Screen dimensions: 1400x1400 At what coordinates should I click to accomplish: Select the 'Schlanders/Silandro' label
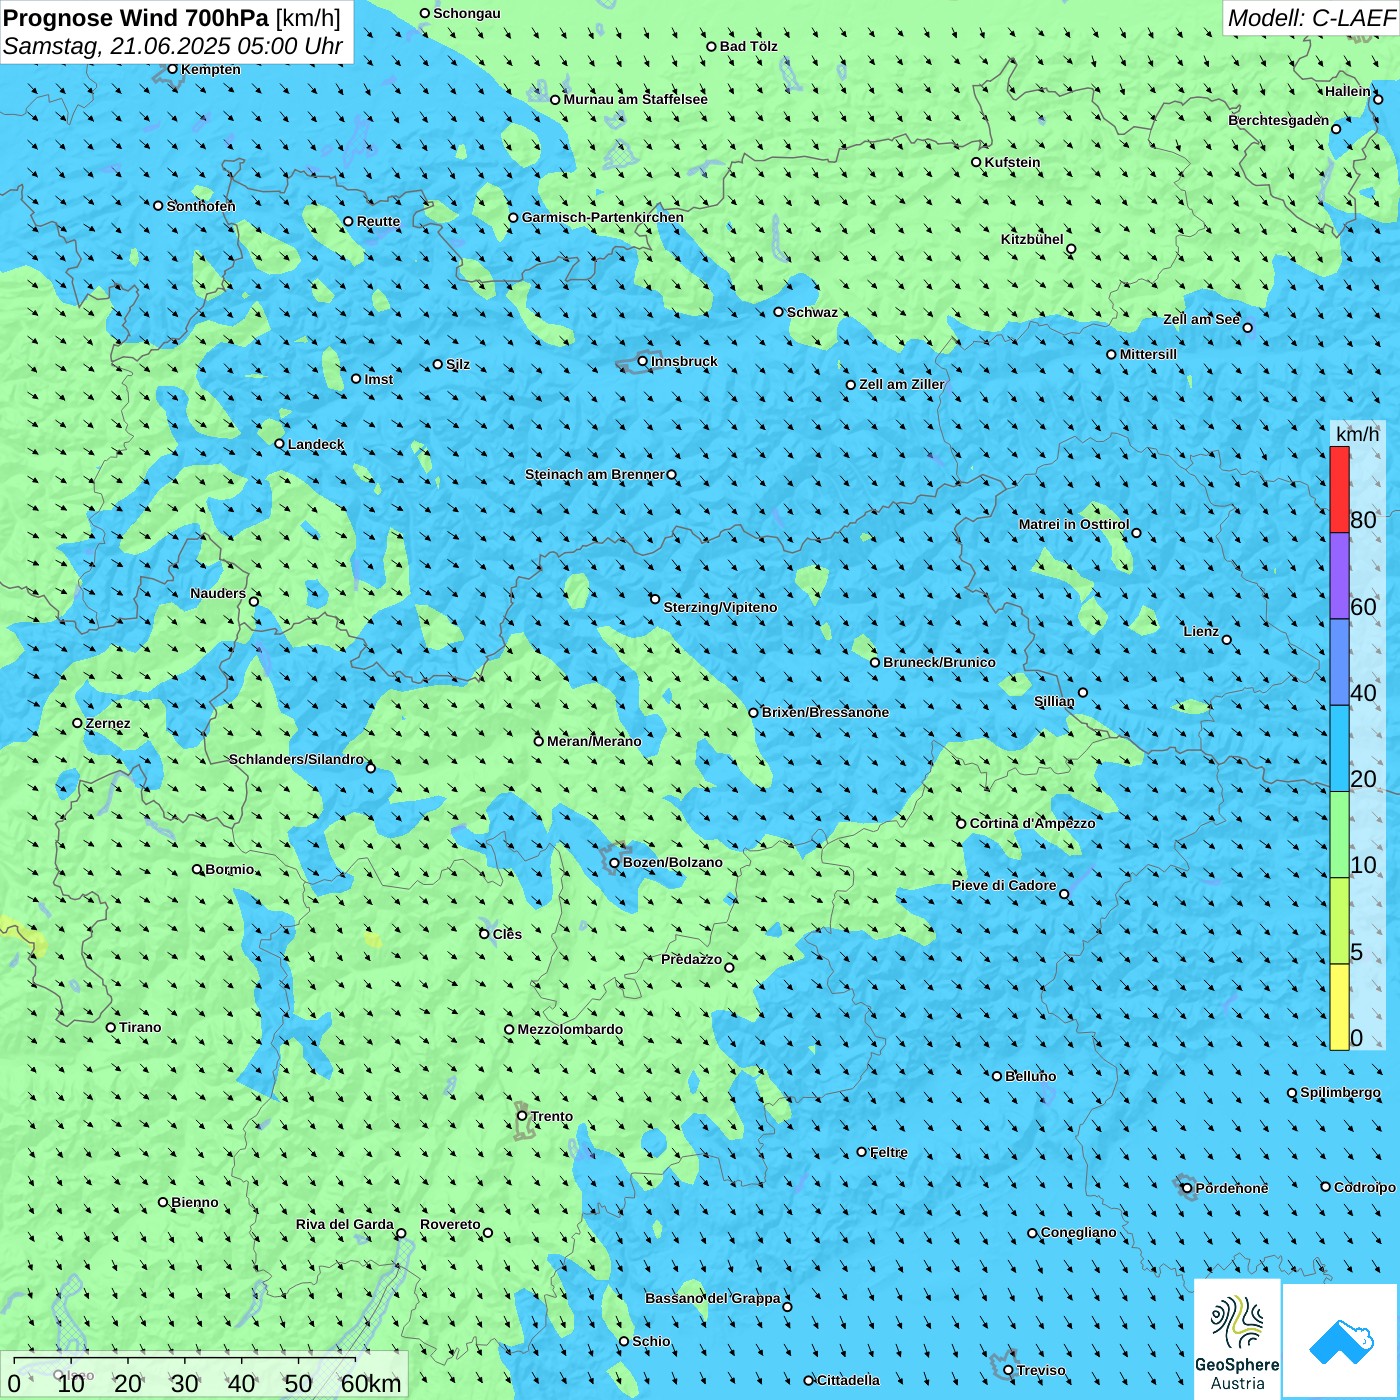(x=297, y=759)
